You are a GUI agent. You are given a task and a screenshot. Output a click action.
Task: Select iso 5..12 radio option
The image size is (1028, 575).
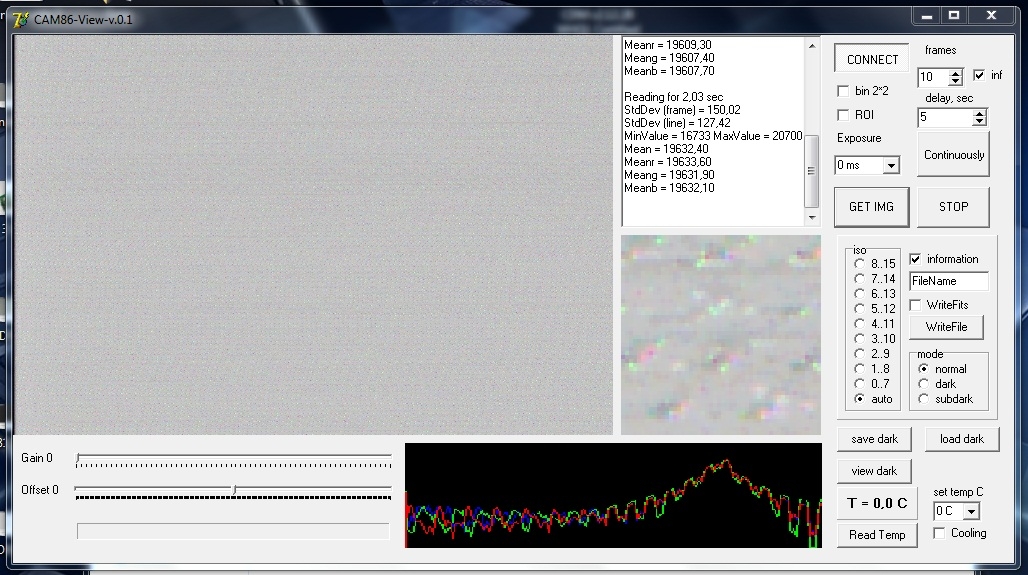click(860, 309)
